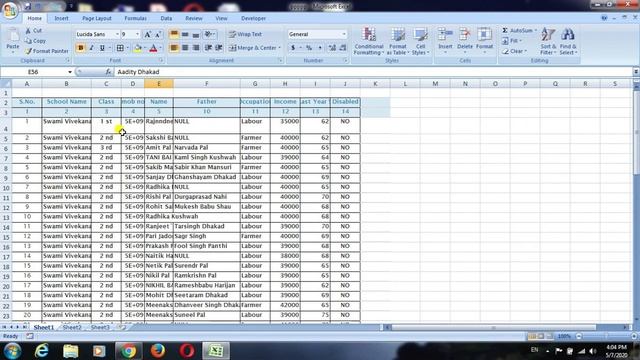This screenshot has width=640, height=360.
Task: Switch to the Formulas tab
Action: (x=136, y=18)
